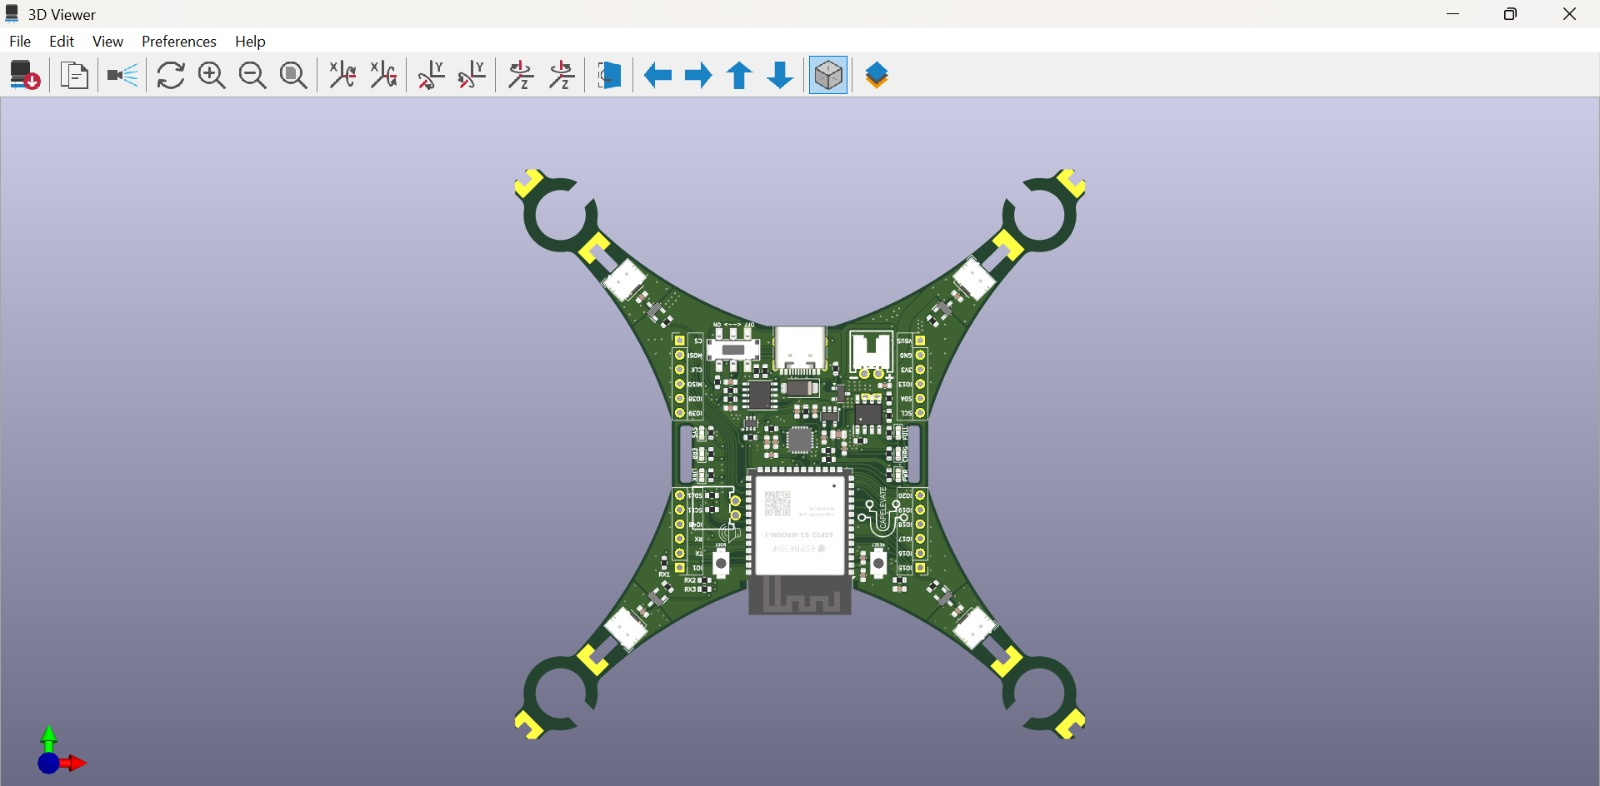Screen dimensions: 1600x786
Task: Minimize the 3D Viewer window
Action: tap(1453, 14)
